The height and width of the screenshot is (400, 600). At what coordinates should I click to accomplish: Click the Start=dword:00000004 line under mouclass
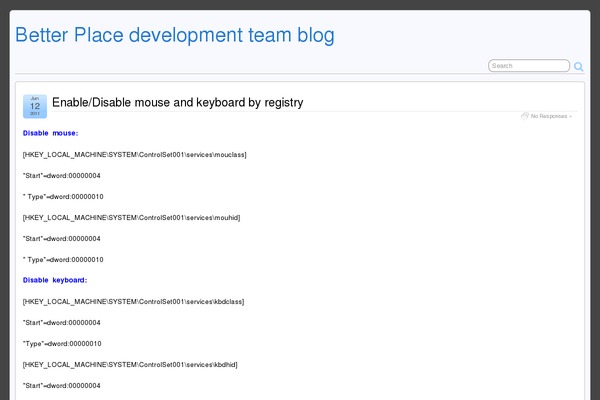click(62, 176)
